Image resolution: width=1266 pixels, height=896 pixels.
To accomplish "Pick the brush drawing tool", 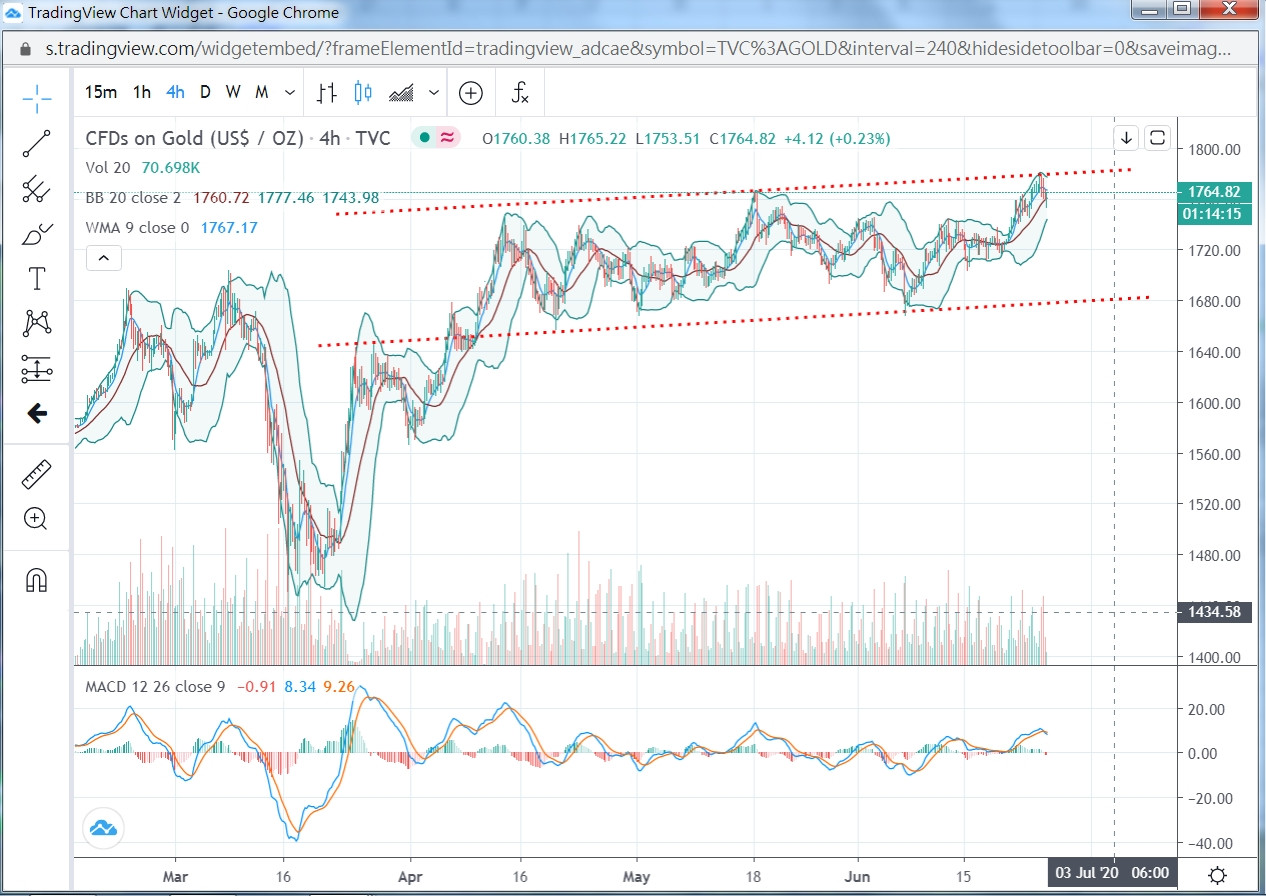I will point(37,235).
